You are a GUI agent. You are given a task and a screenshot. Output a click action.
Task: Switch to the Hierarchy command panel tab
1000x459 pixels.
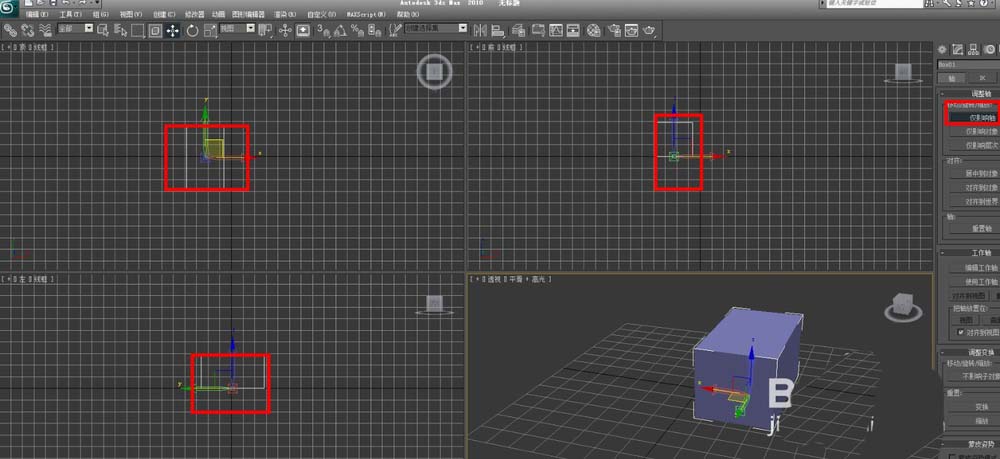pos(973,49)
